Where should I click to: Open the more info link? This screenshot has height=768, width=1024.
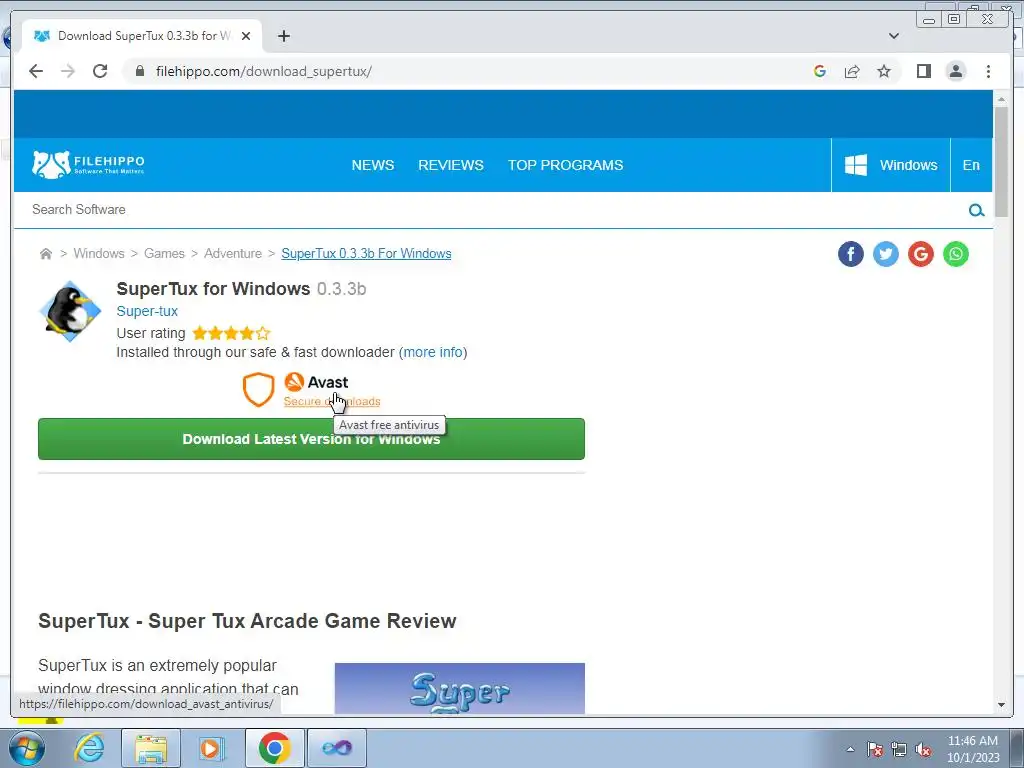[433, 353]
